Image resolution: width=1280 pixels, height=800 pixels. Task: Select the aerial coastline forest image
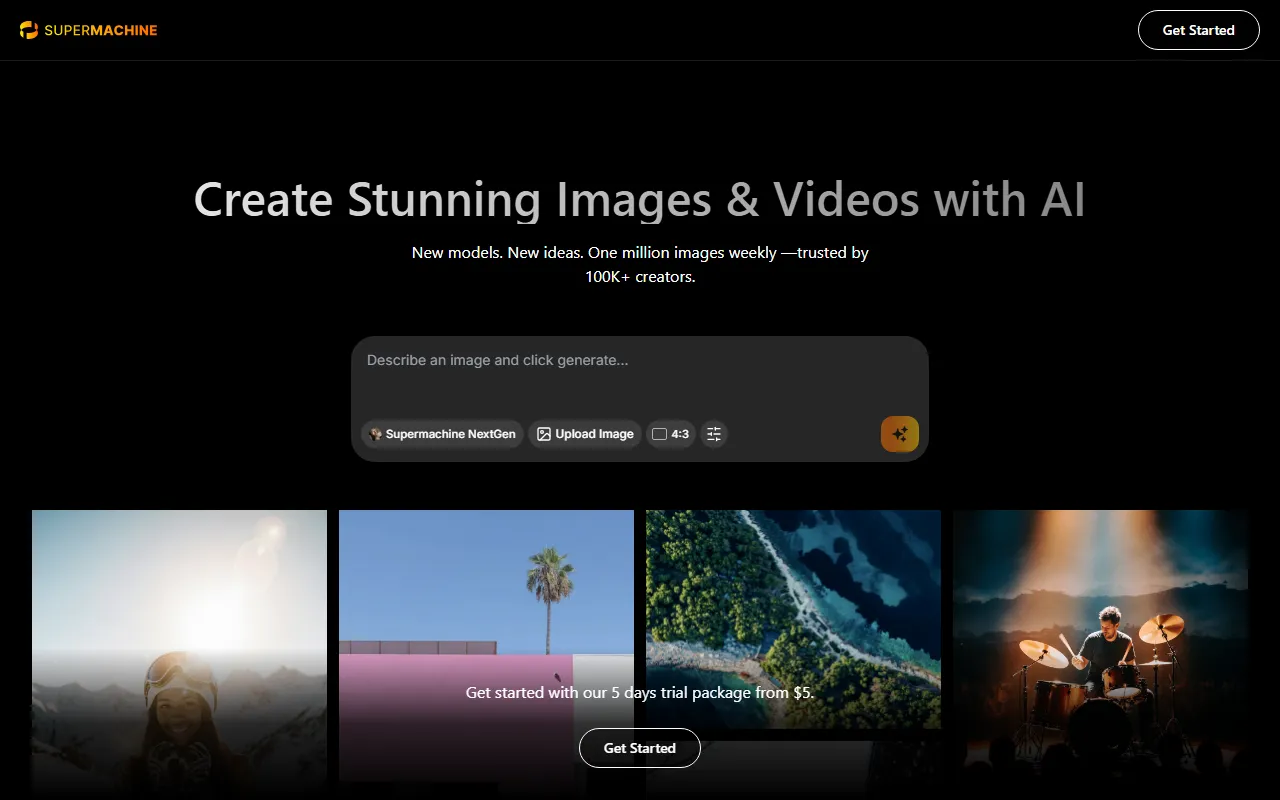pyautogui.click(x=793, y=600)
